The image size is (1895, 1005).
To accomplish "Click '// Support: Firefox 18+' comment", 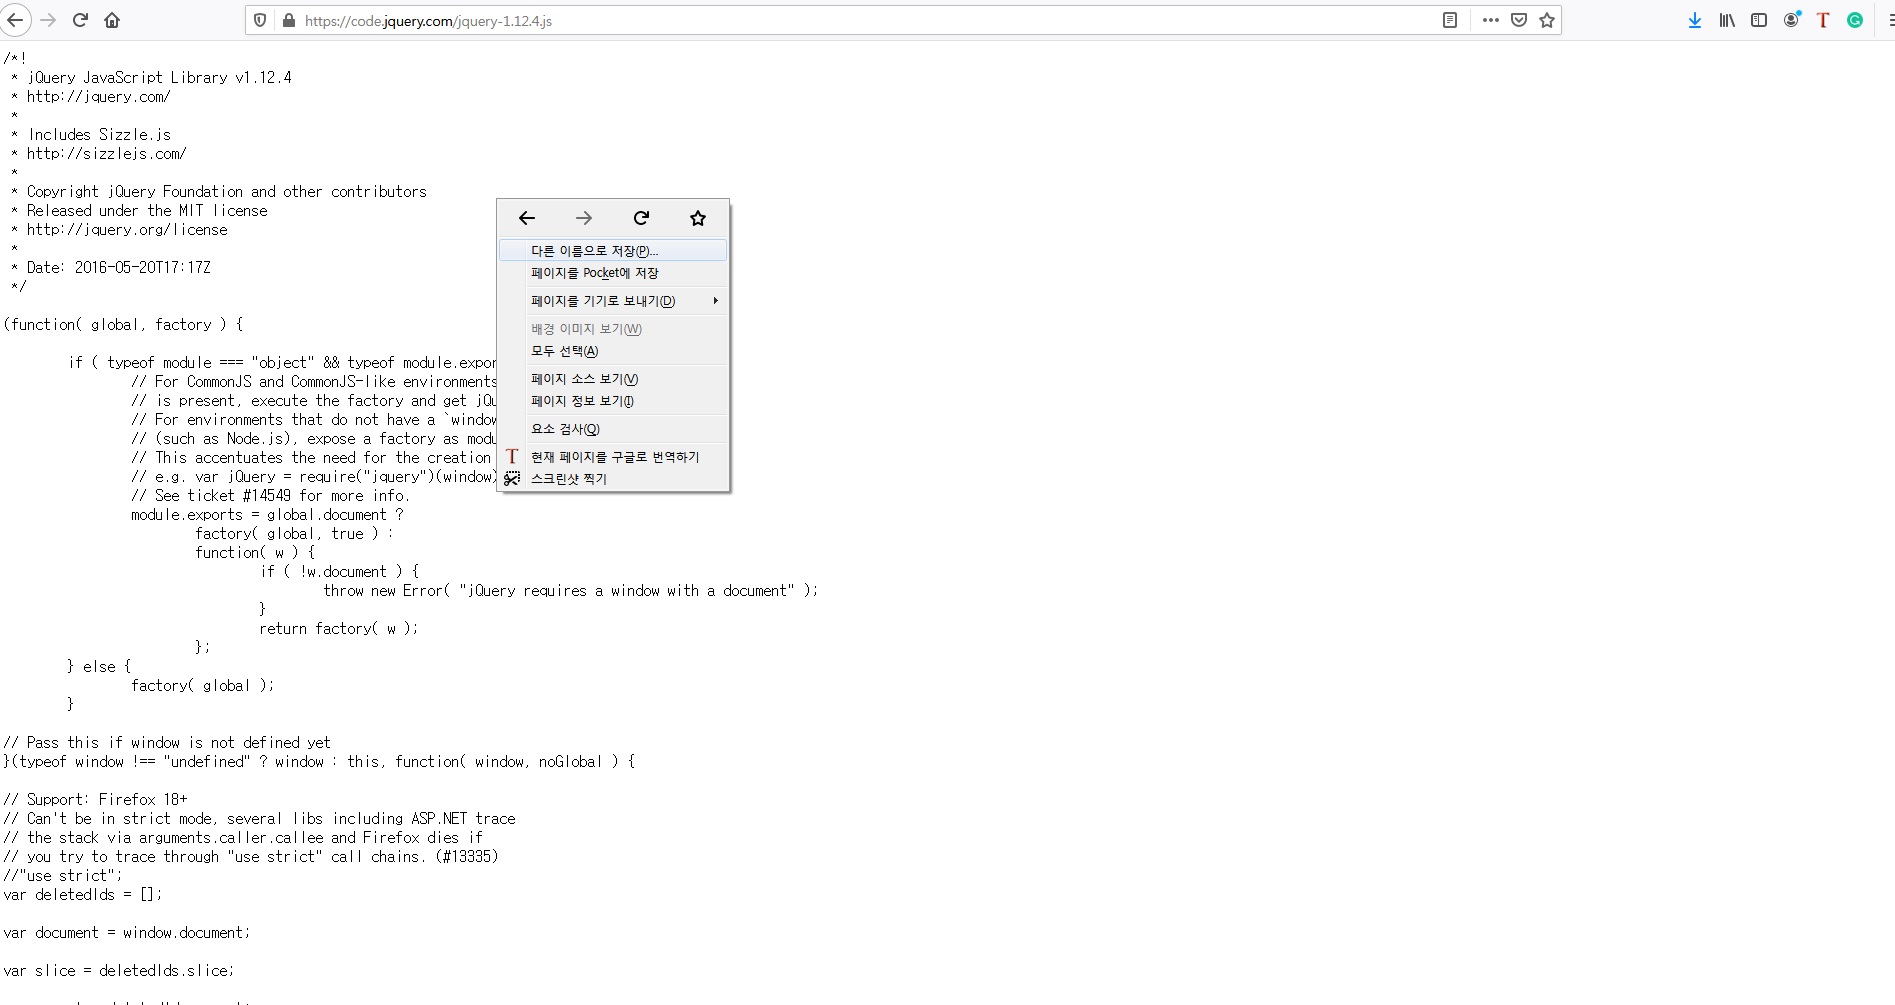I will [x=95, y=799].
